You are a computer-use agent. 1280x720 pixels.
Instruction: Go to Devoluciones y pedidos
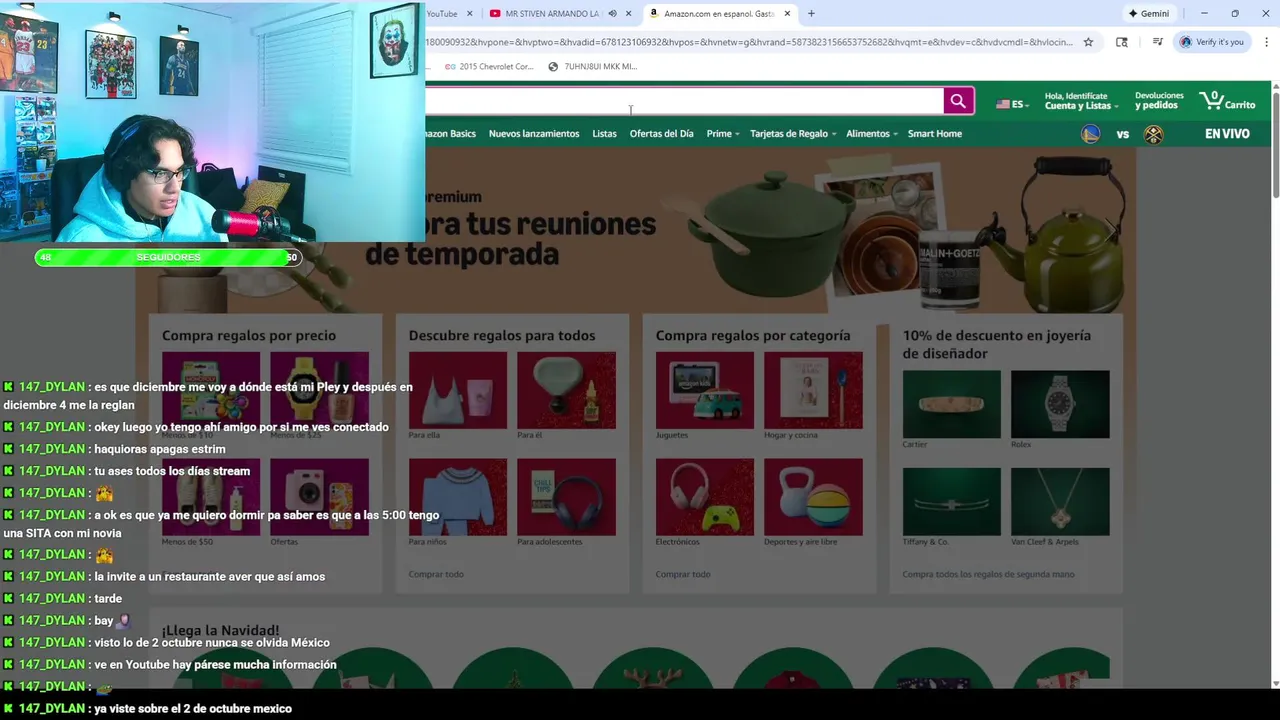[x=1159, y=101]
